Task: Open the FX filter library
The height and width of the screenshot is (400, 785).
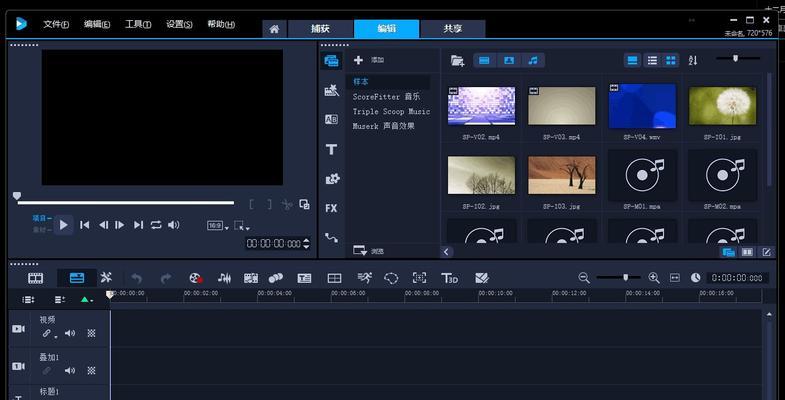Action: pos(331,208)
